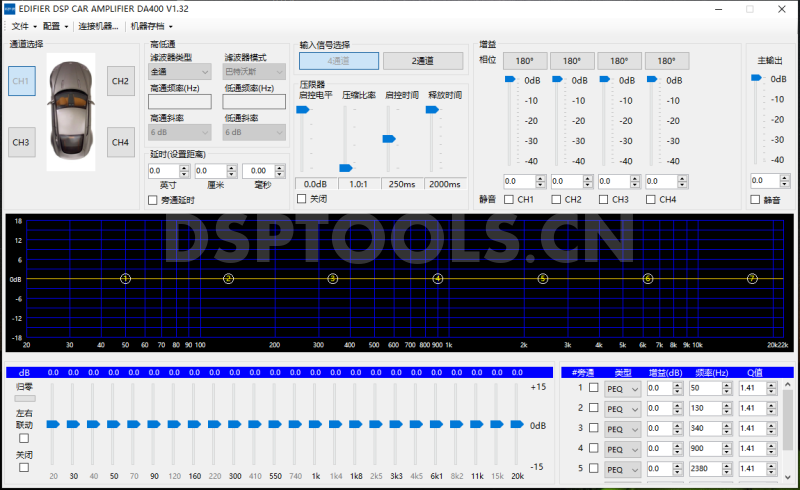Toggle fourth channel 180° phase button
800x490 pixels.
pos(667,61)
